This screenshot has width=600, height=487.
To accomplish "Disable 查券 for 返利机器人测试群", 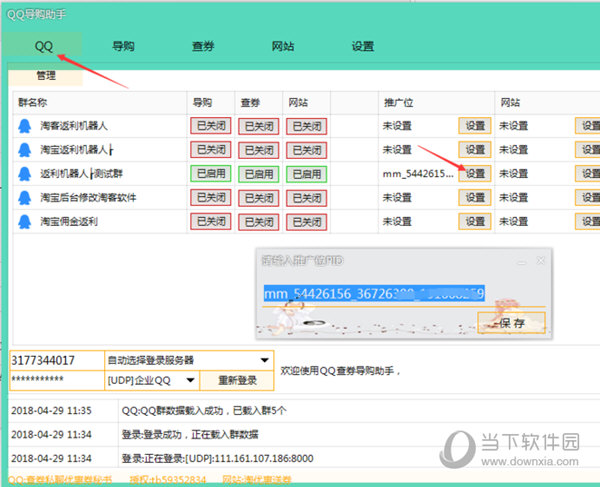I will coord(259,174).
